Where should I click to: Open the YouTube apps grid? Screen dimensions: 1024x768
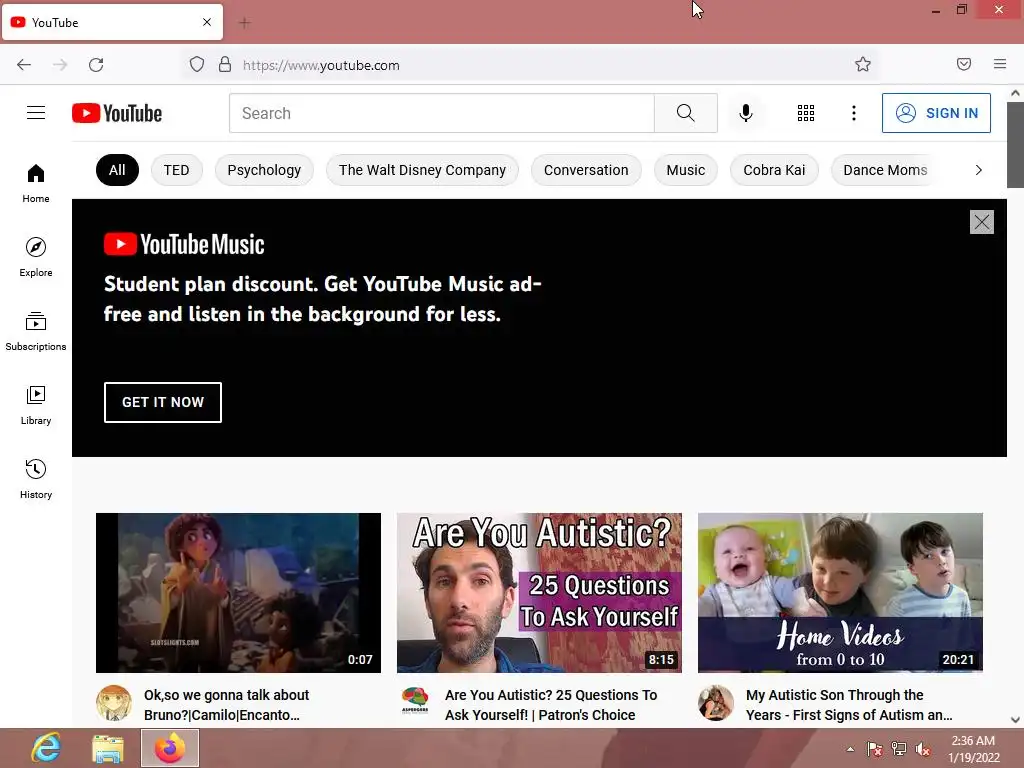coord(806,113)
